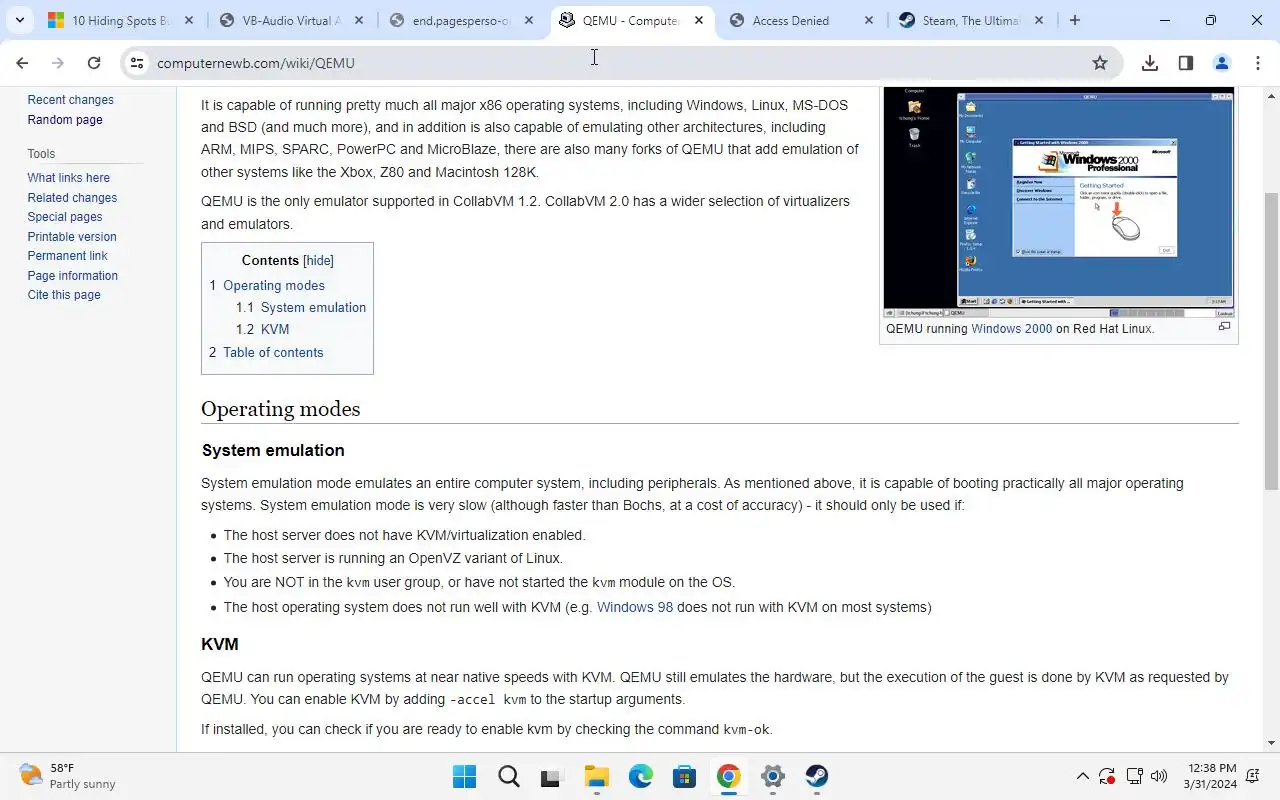
Task: Open Google Chrome taskbar icon
Action: [x=729, y=776]
